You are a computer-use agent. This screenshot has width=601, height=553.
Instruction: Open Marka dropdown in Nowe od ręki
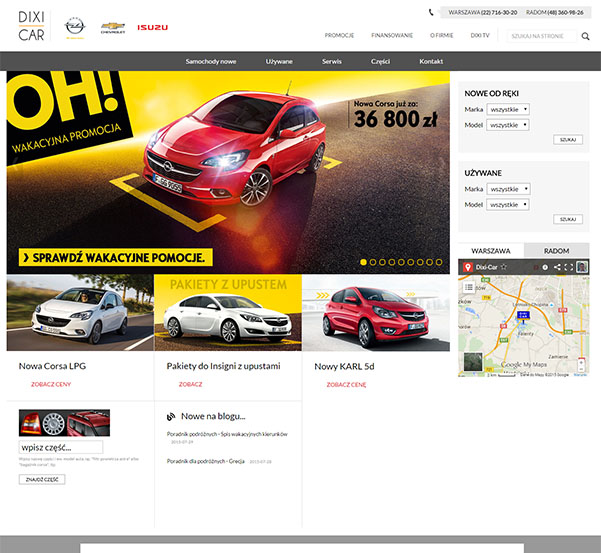coord(508,109)
